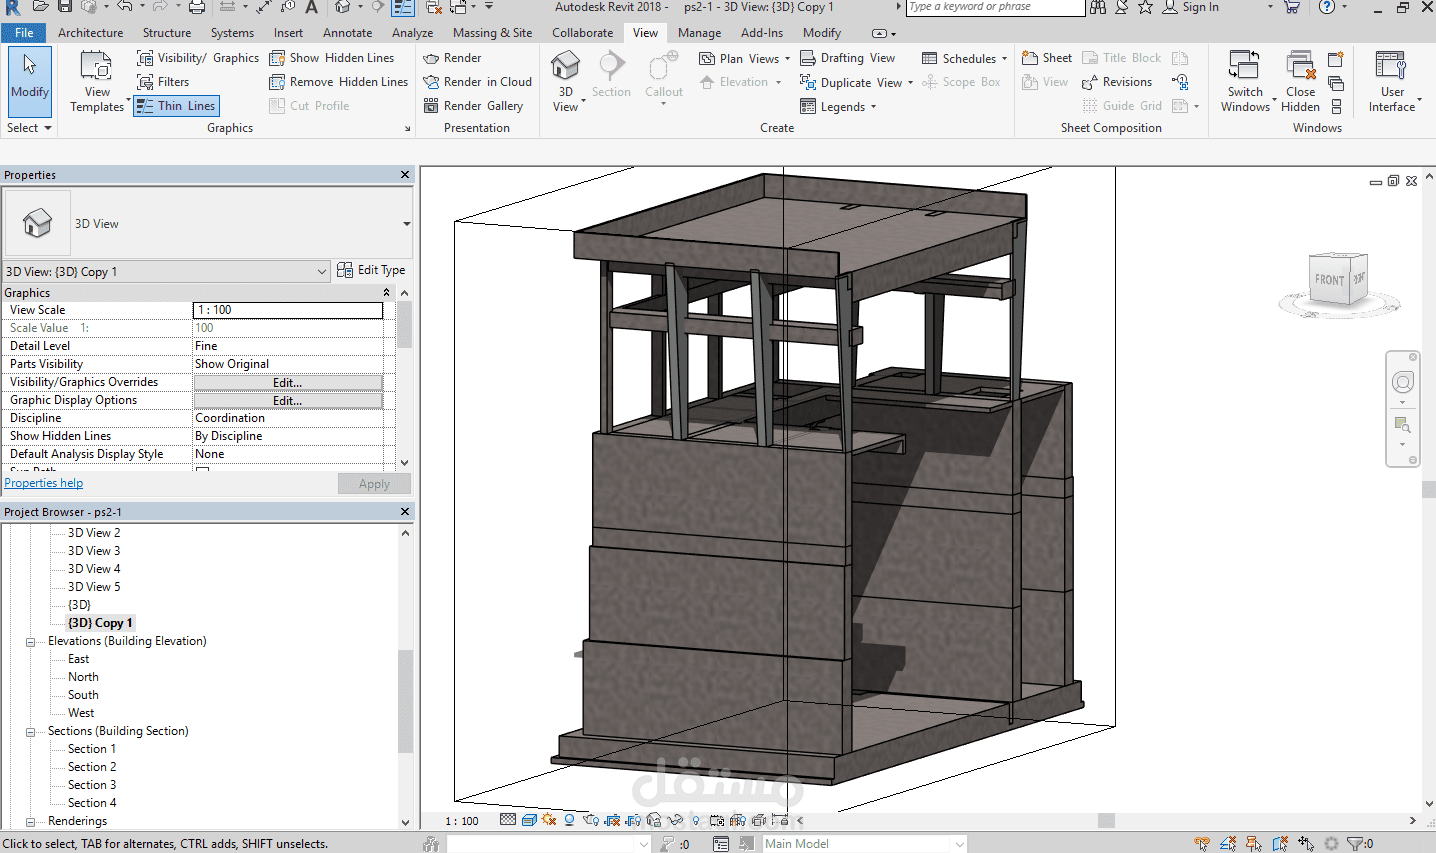Toggle drag elements on selection icon
1436x853 pixels.
(1306, 844)
